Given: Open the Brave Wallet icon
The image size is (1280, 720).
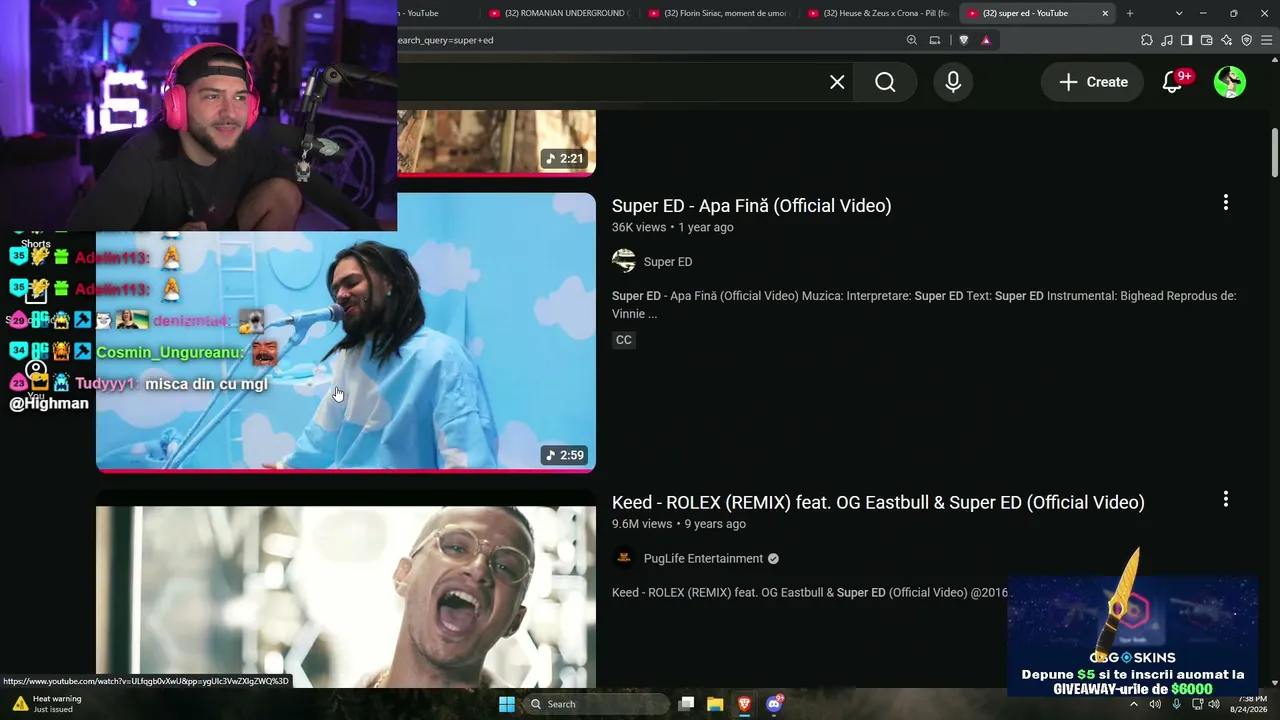Looking at the screenshot, I should click(x=1207, y=40).
